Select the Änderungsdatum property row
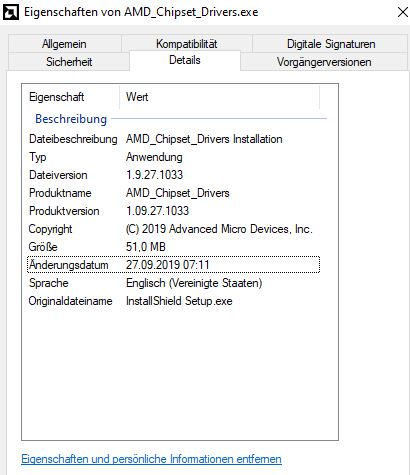The image size is (410, 475). click(x=173, y=265)
